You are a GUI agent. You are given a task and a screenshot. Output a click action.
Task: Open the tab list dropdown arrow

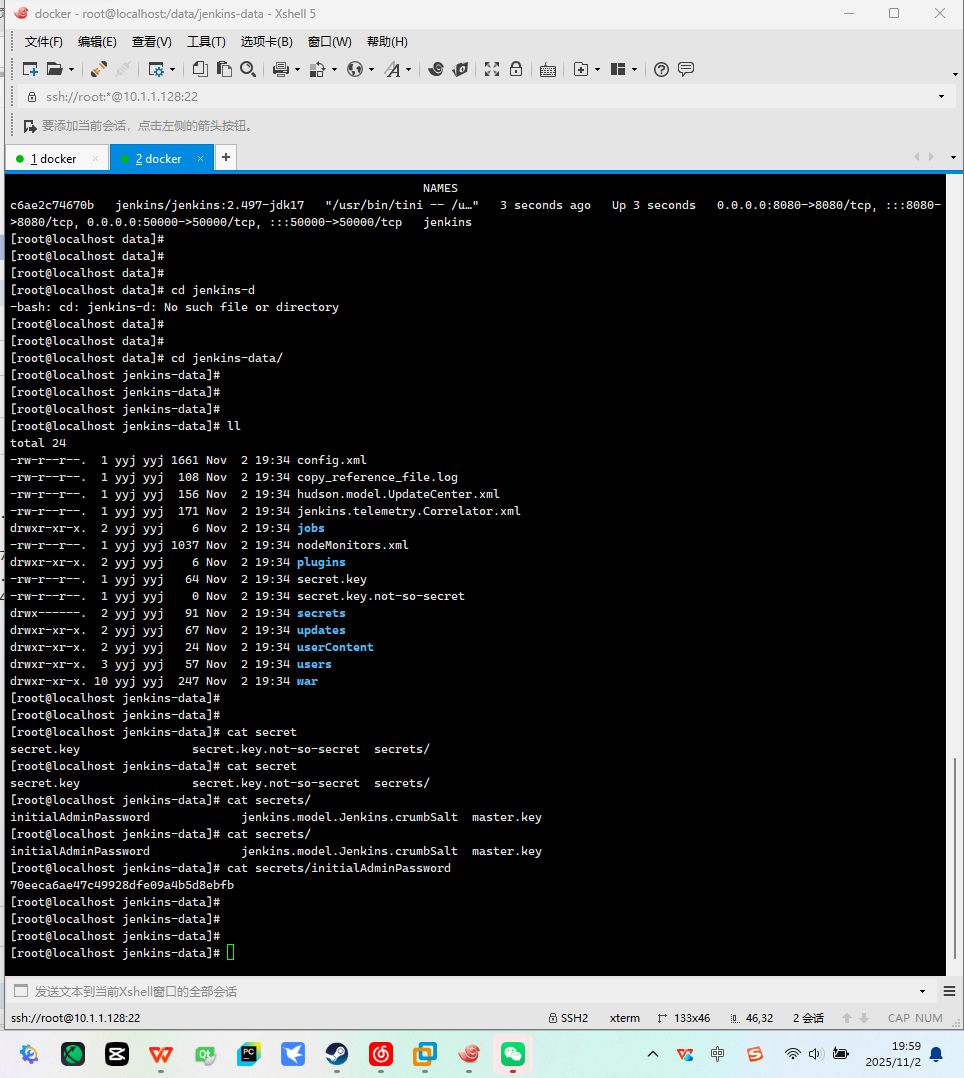tap(953, 157)
